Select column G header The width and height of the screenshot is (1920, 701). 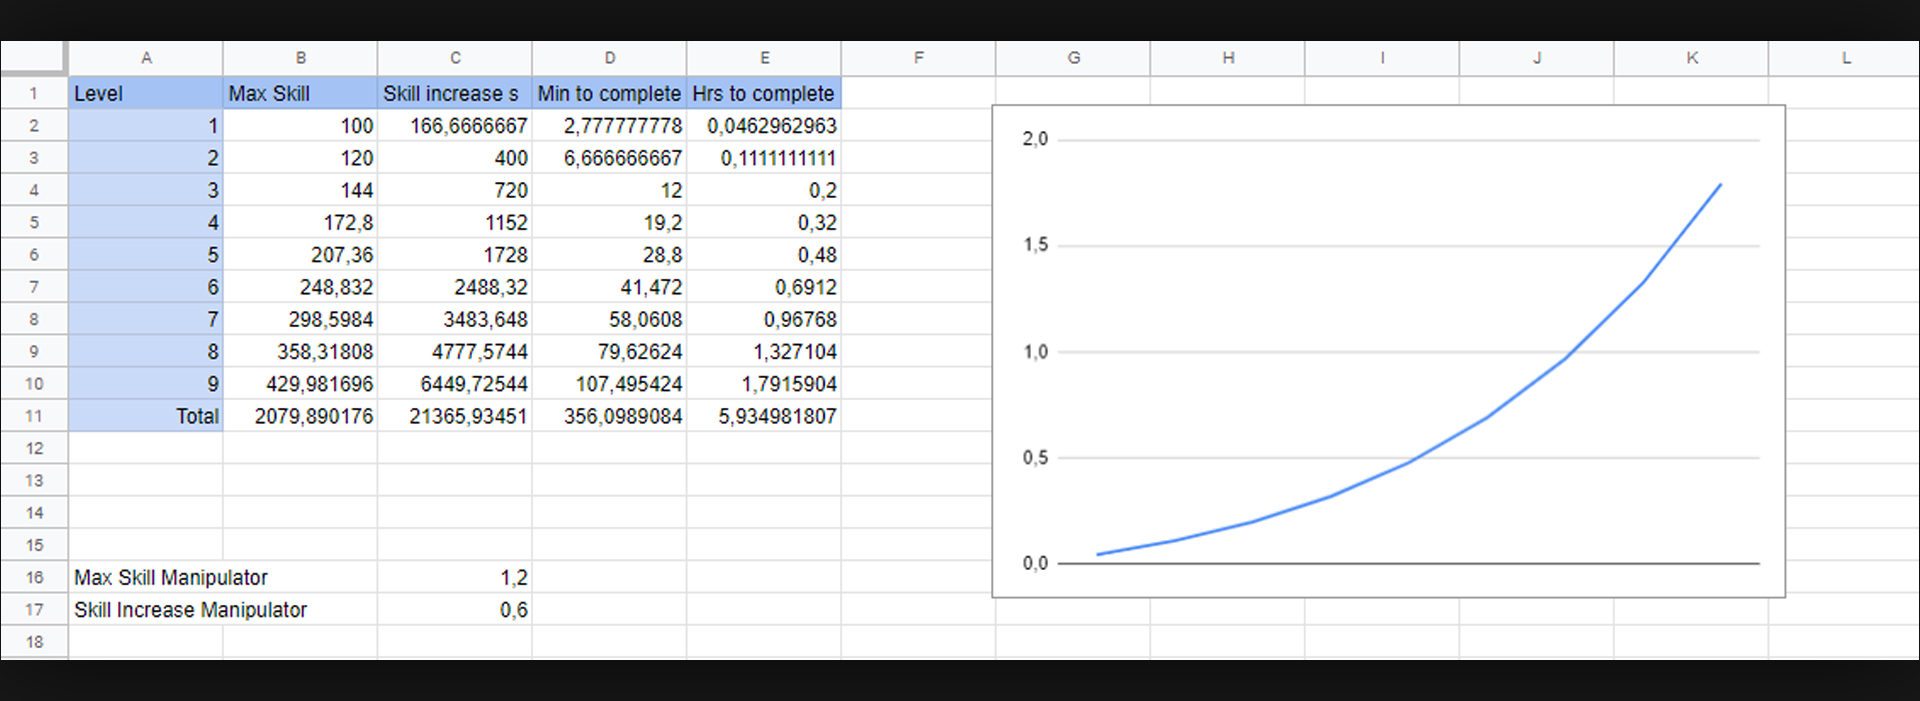pyautogui.click(x=1073, y=58)
